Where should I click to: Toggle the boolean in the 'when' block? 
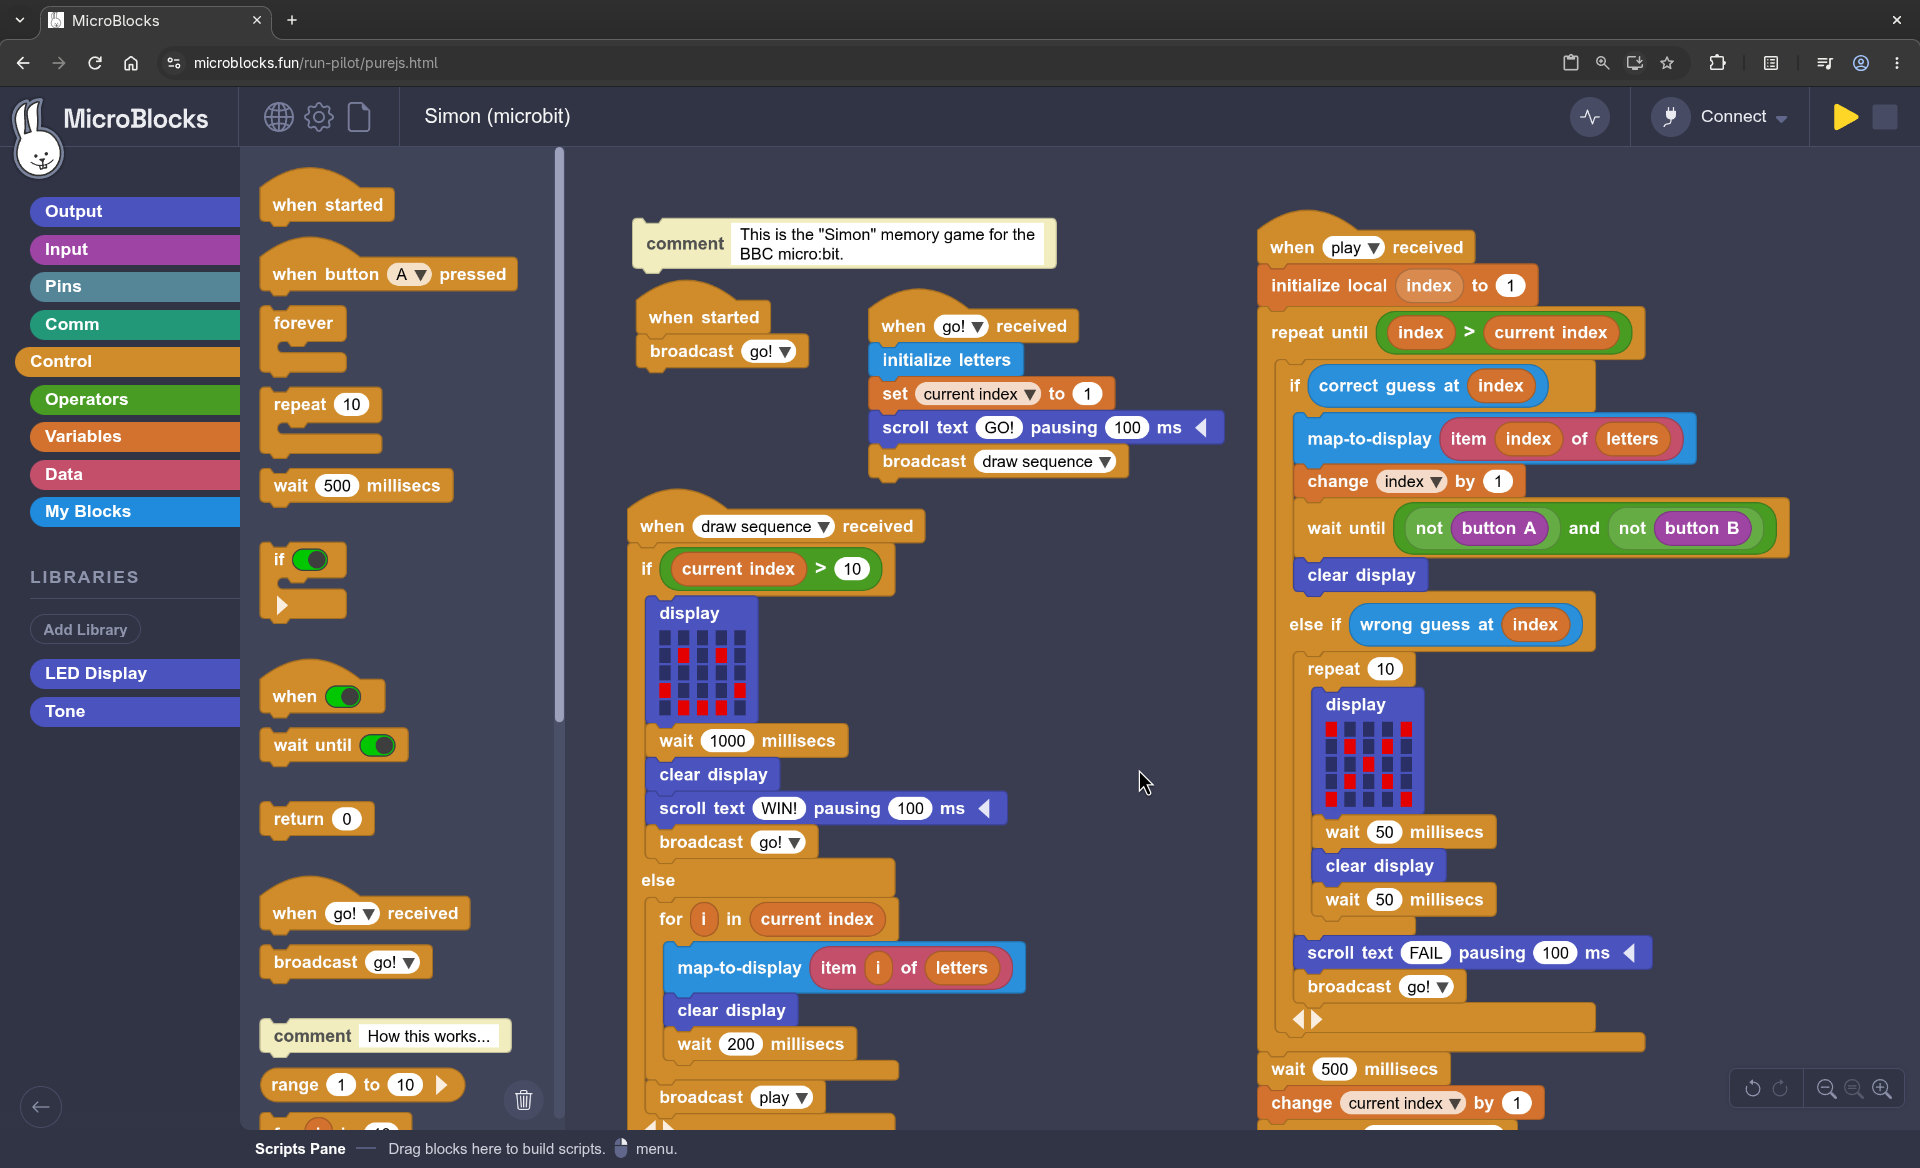pos(343,697)
